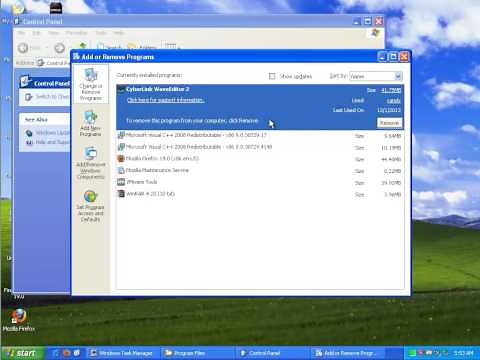480x360 pixels.
Task: Switch to Program Files taskbar button
Action: pos(197,353)
